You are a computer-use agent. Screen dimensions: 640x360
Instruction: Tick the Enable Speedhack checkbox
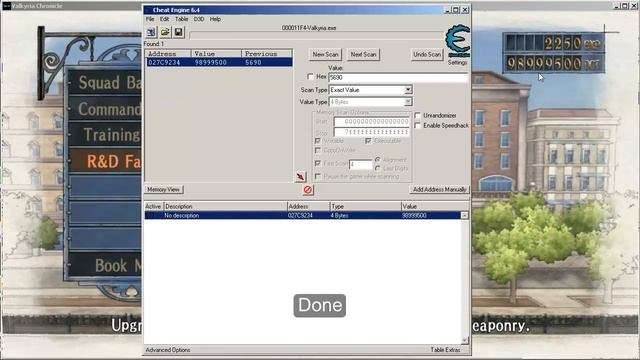coord(418,125)
